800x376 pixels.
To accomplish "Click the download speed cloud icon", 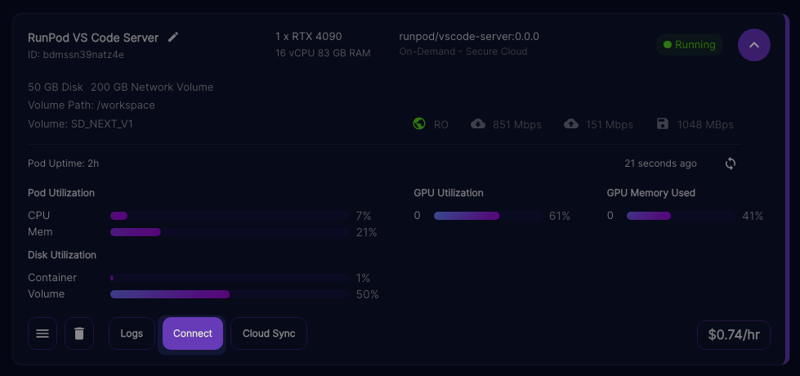I will tap(478, 124).
